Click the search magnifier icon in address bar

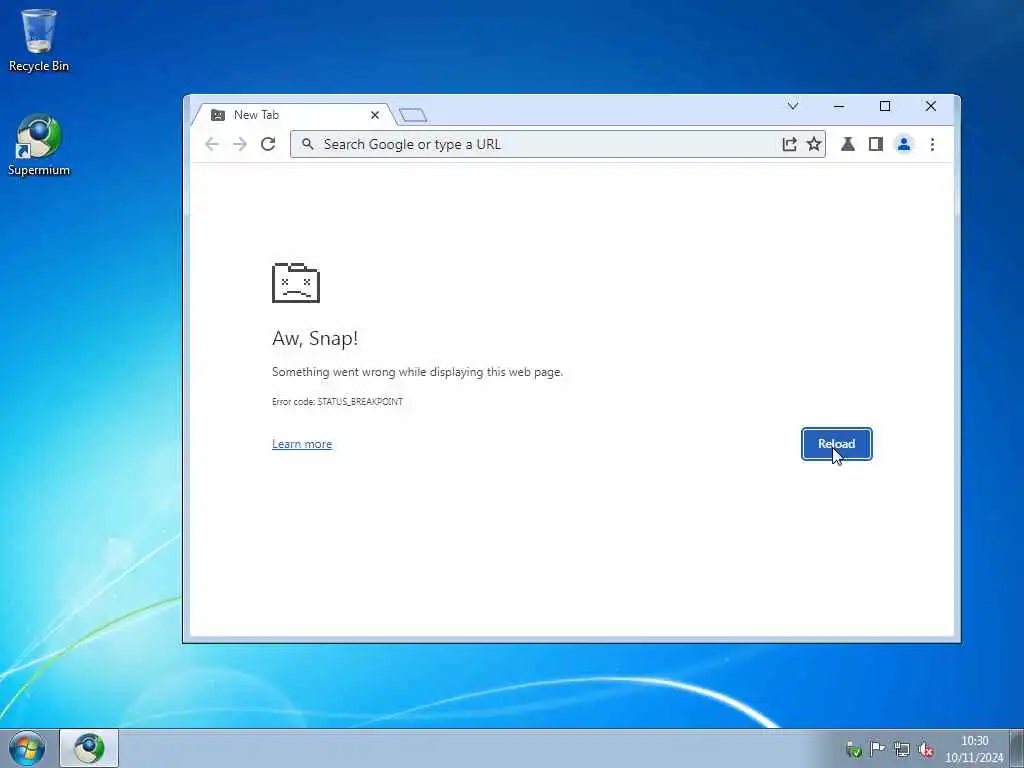(308, 144)
